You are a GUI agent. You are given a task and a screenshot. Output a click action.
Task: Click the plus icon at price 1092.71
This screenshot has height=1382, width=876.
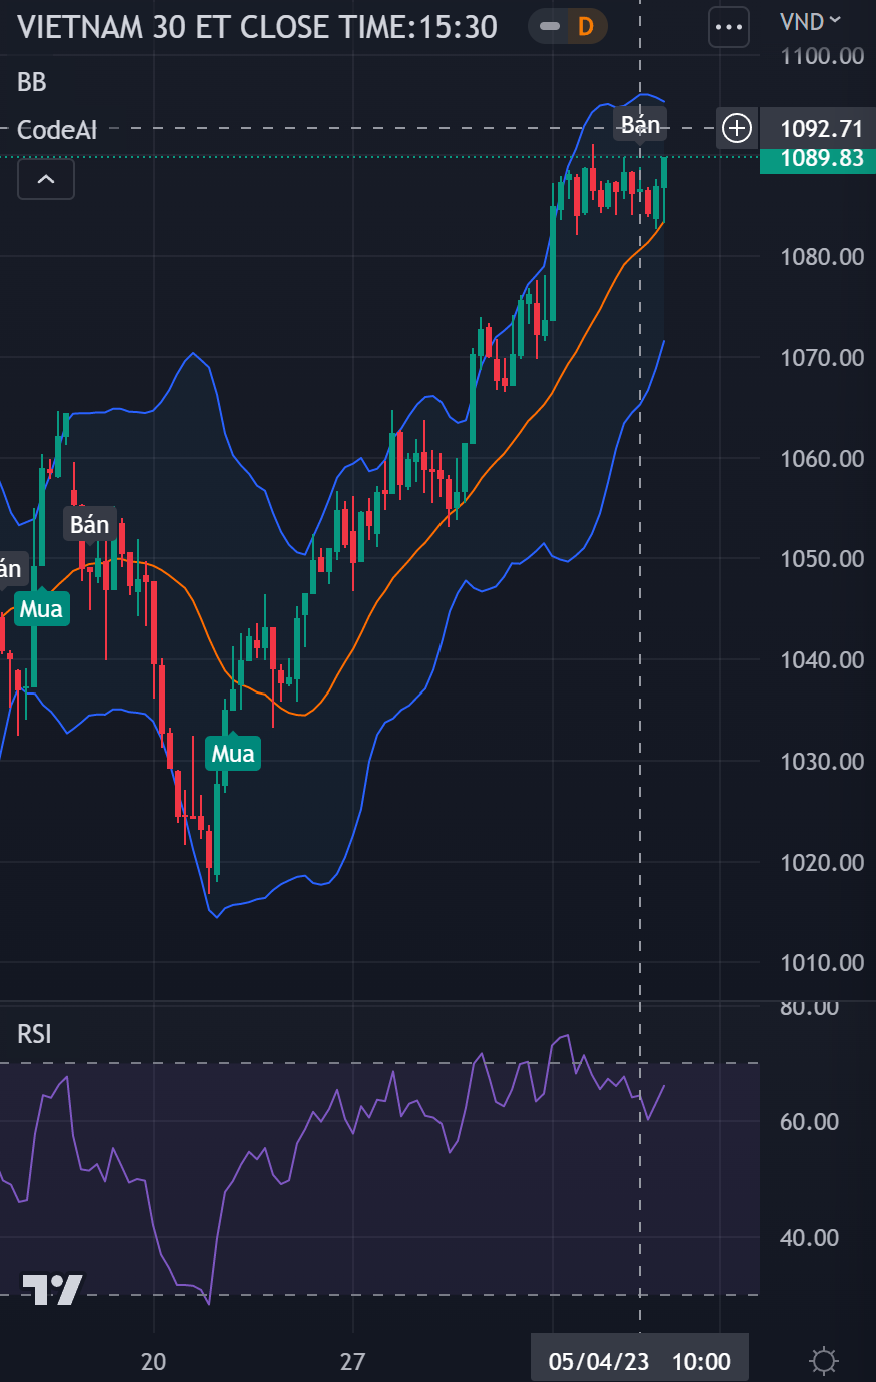737,128
